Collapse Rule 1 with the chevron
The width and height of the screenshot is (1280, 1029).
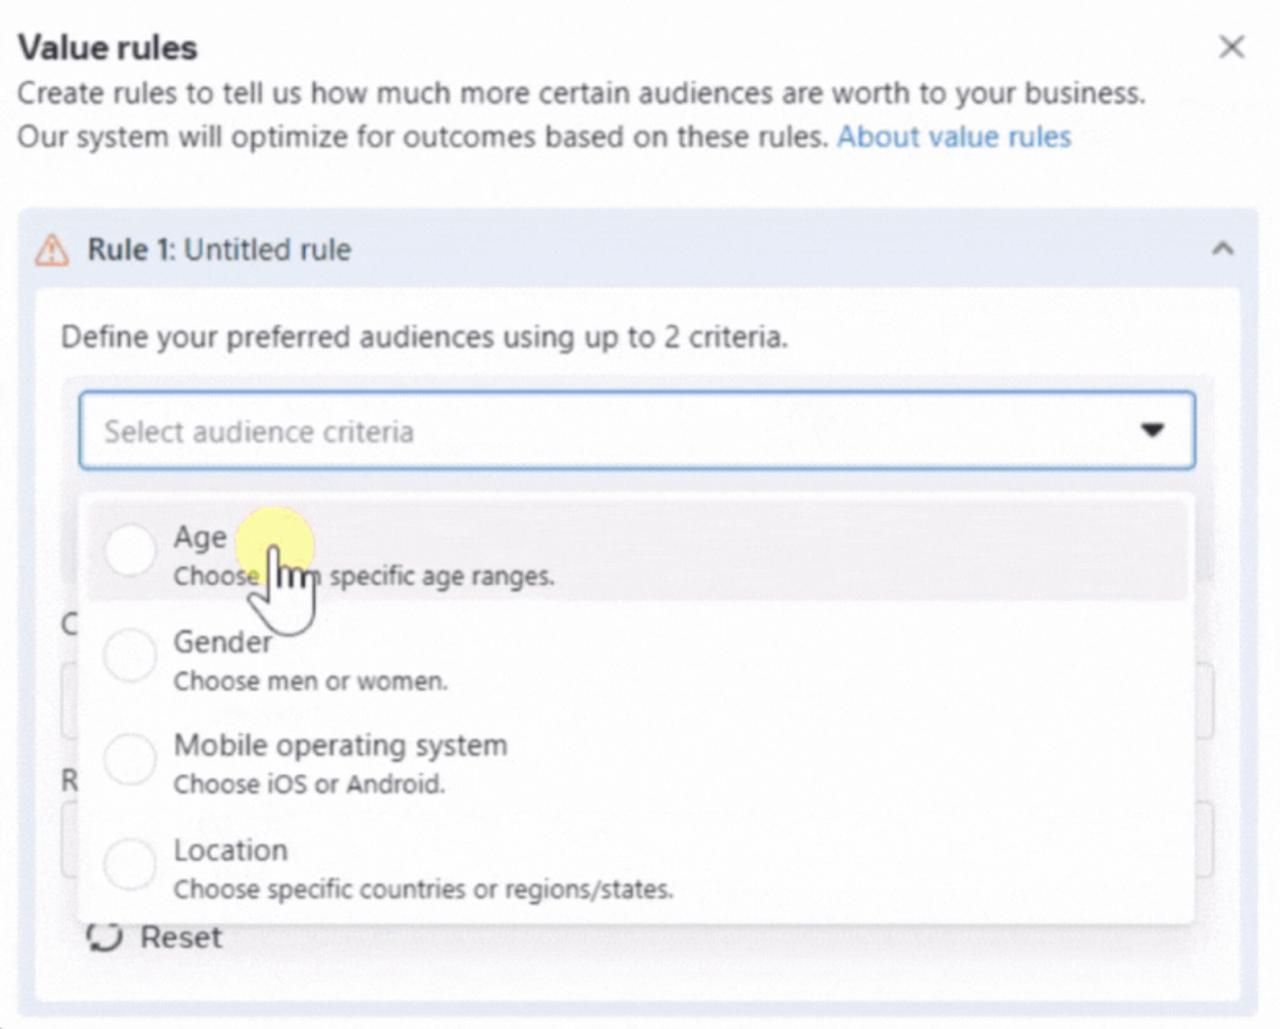(x=1222, y=249)
